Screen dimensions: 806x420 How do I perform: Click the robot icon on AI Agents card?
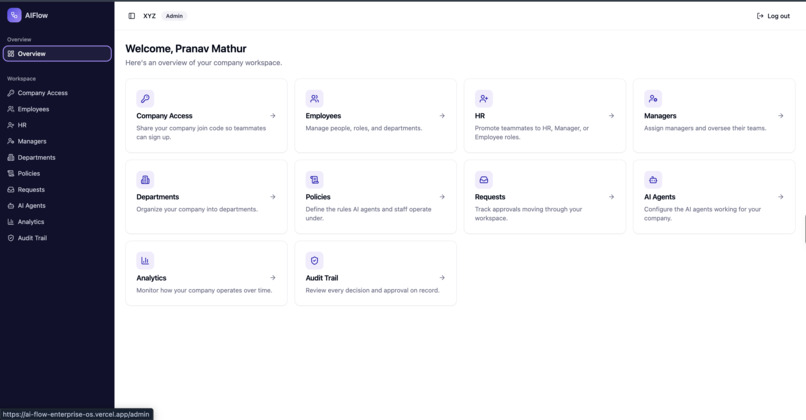tap(653, 179)
